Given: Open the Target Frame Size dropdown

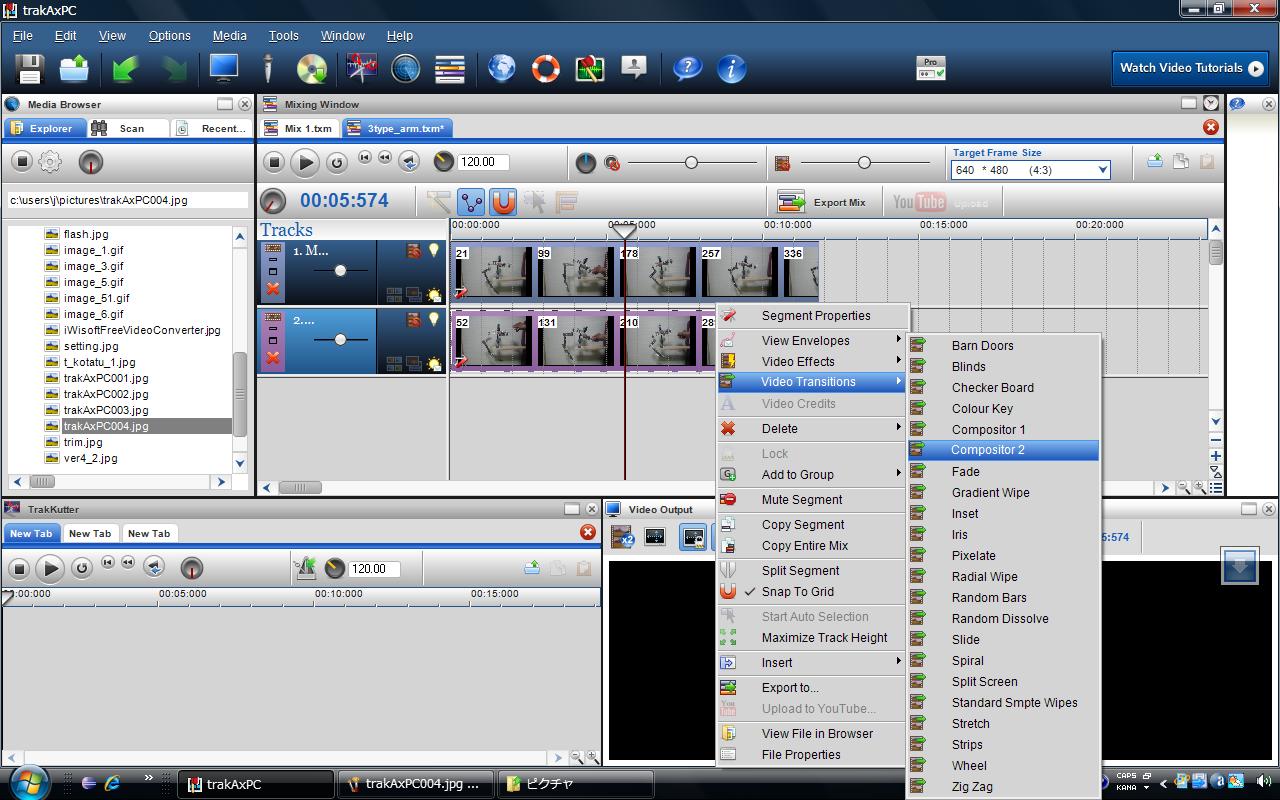Looking at the screenshot, I should [x=1103, y=170].
